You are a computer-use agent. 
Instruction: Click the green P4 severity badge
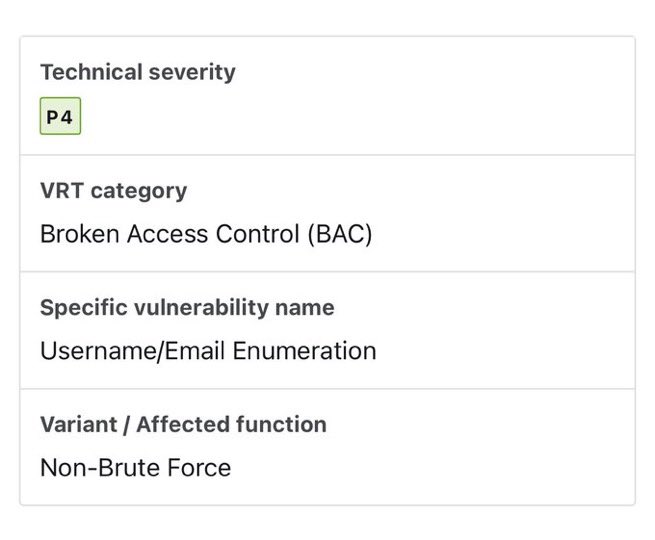point(60,117)
